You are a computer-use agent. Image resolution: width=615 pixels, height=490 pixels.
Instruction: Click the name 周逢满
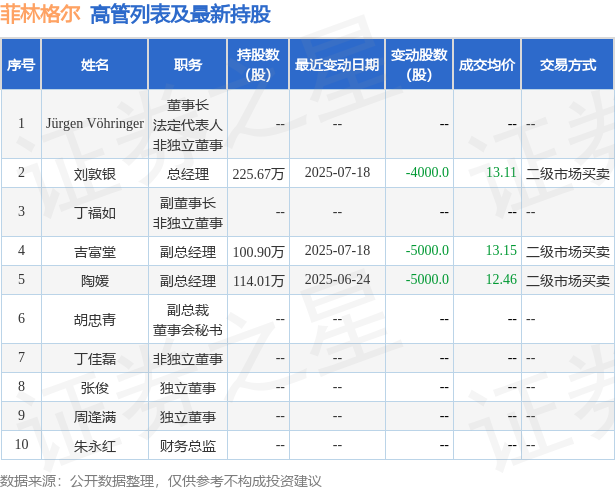pos(95,417)
